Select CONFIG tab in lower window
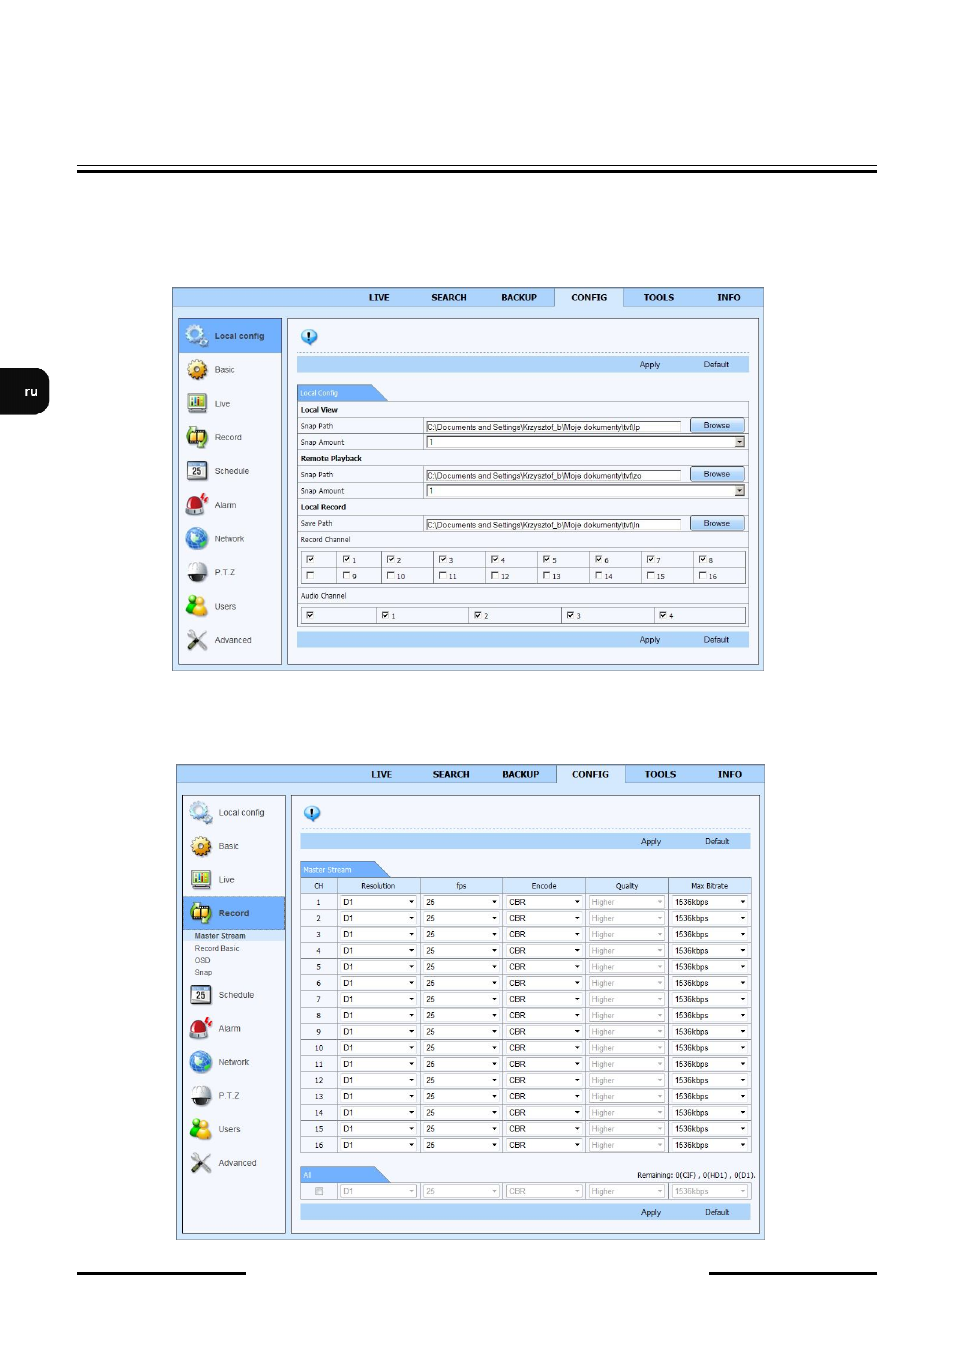The height and width of the screenshot is (1350, 954). [590, 775]
